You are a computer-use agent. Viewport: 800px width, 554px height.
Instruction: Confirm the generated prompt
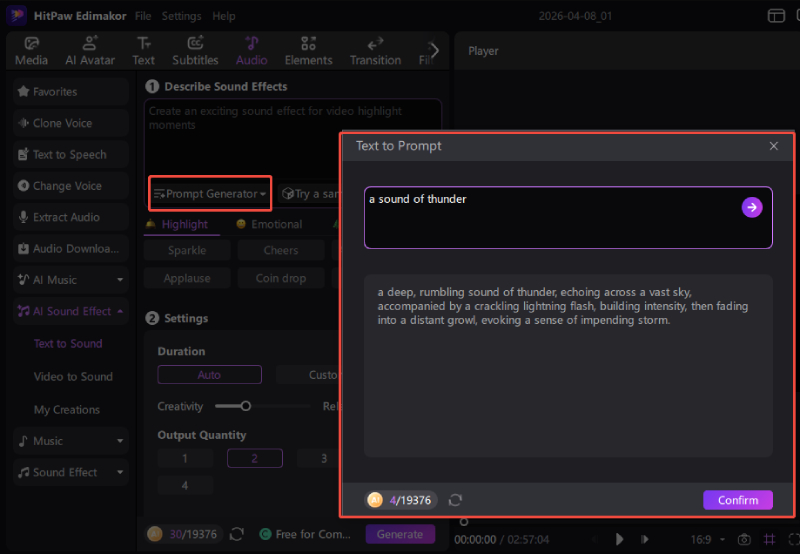(x=738, y=500)
